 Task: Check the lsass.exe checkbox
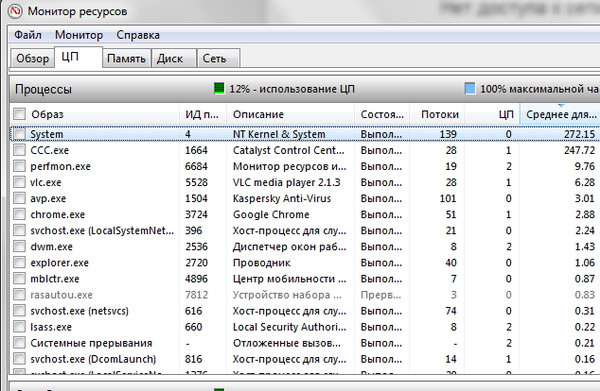pos(19,327)
